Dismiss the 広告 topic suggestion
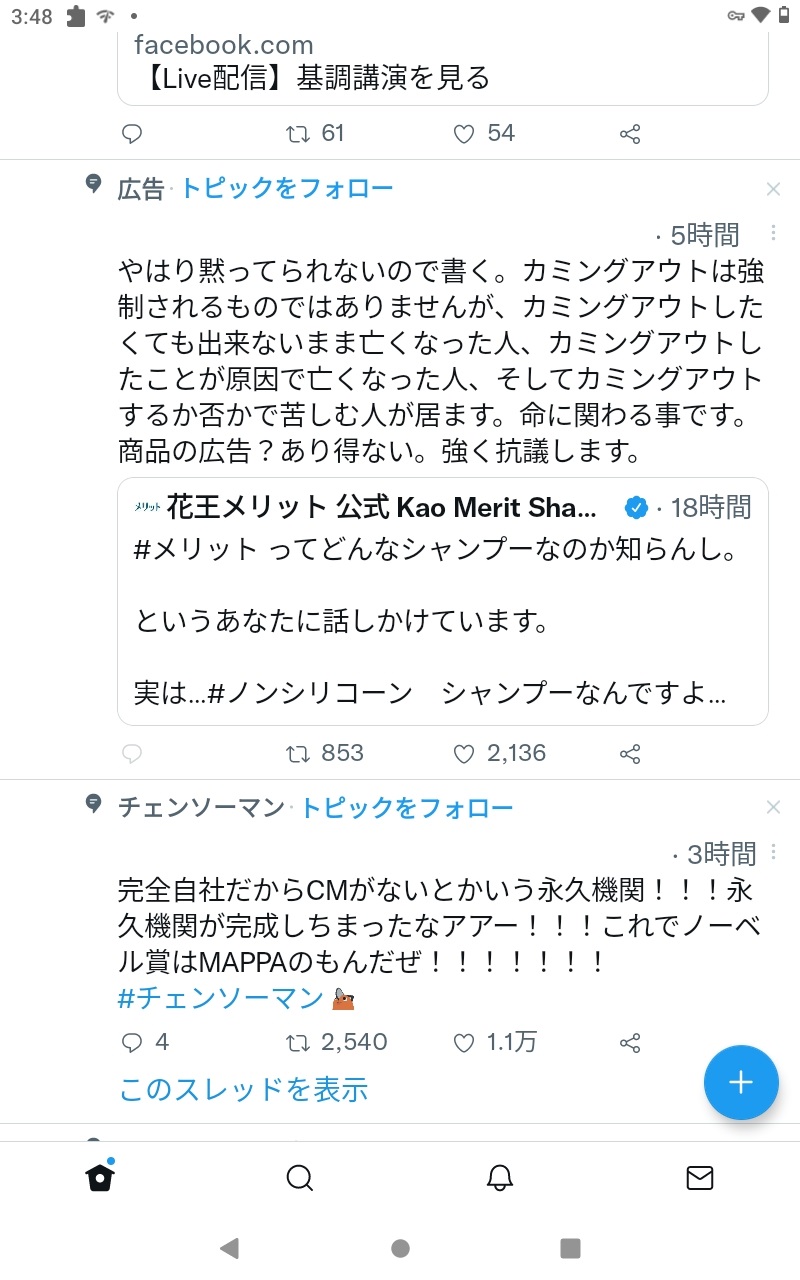Image resolution: width=800 pixels, height=1280 pixels. coord(773,189)
